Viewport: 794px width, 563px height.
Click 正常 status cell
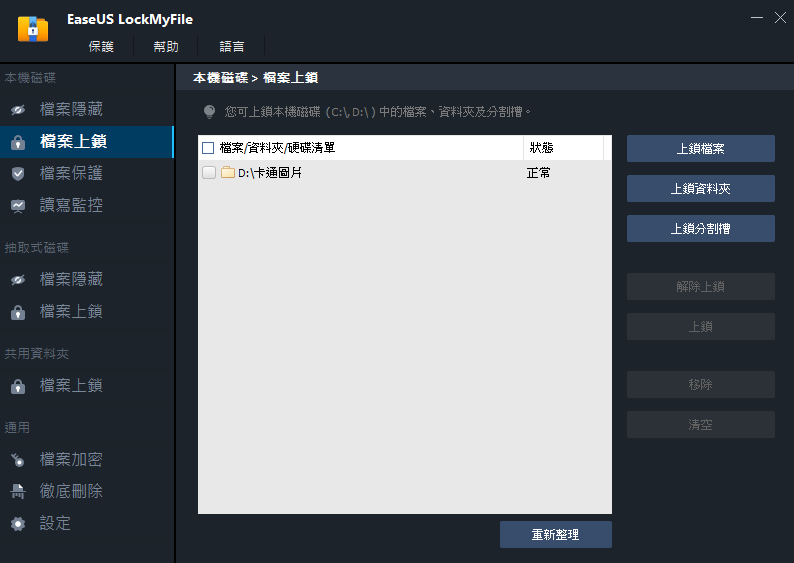point(538,173)
